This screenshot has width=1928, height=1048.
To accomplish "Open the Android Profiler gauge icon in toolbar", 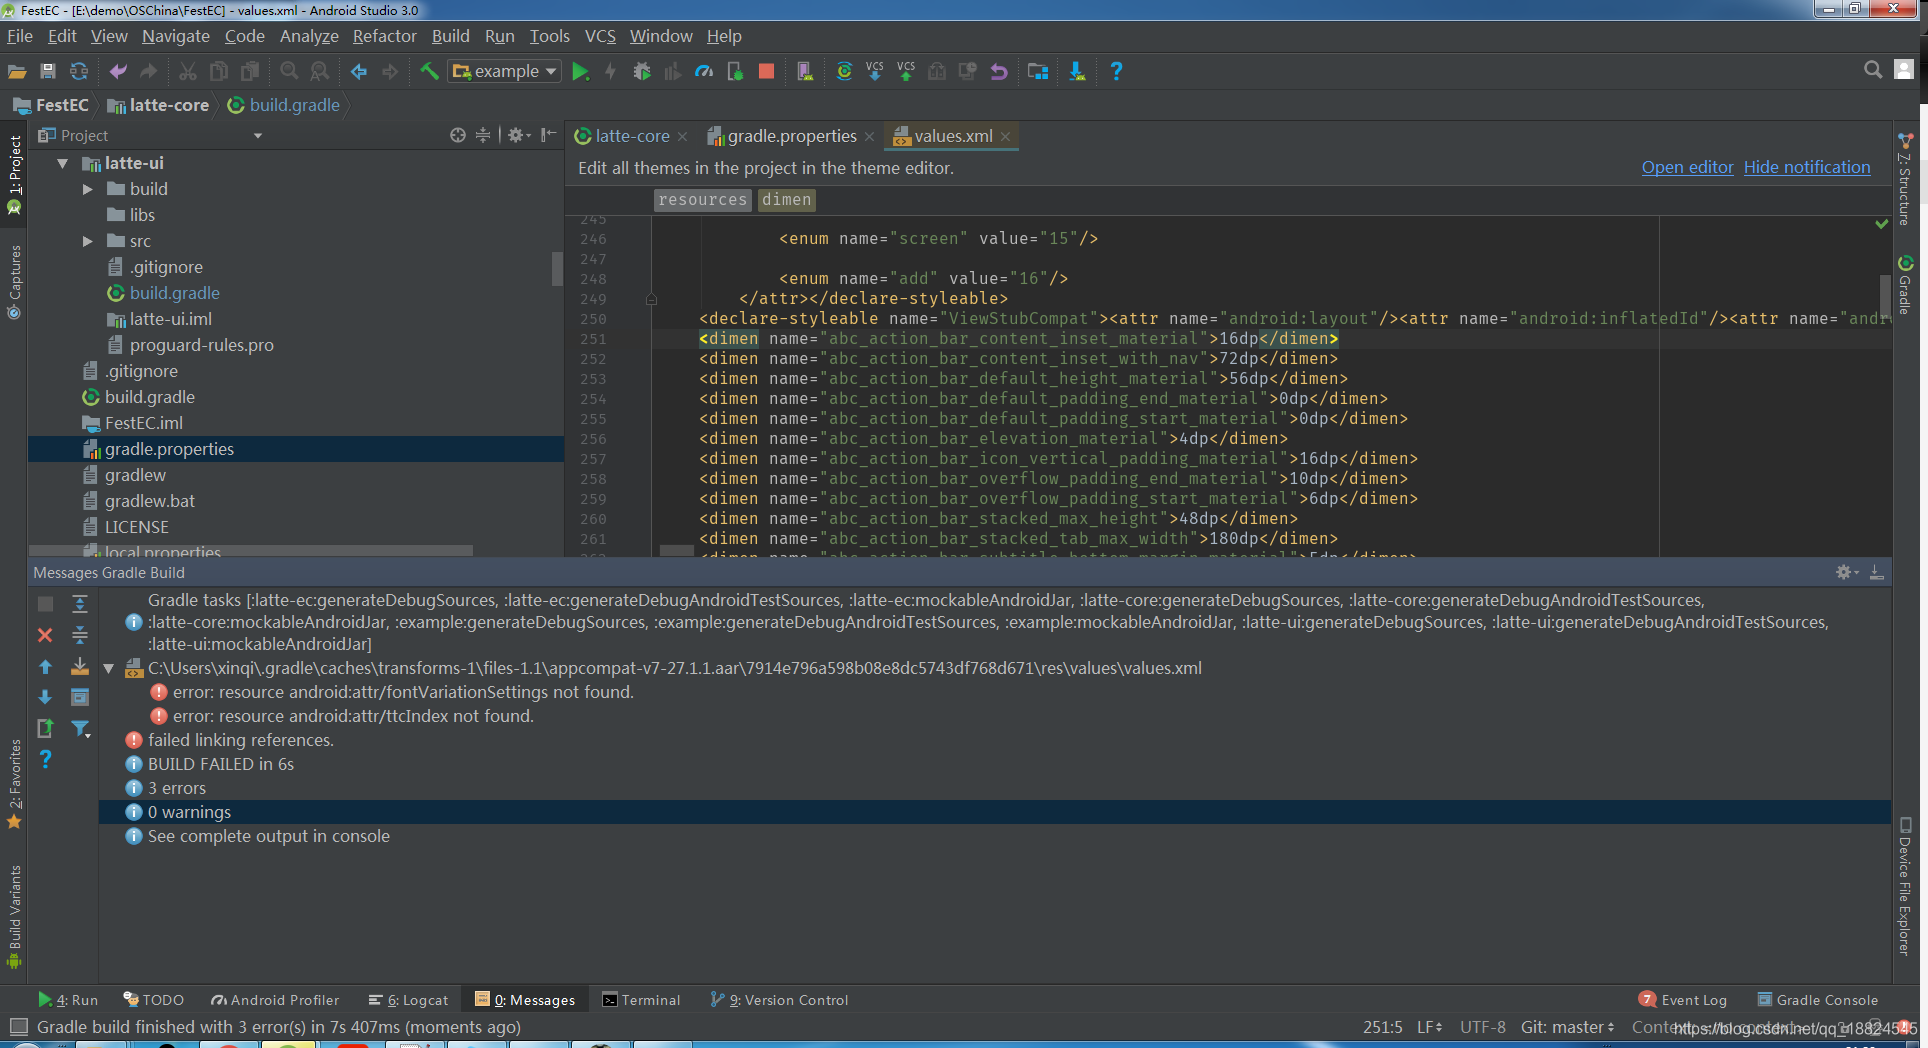I will 704,71.
